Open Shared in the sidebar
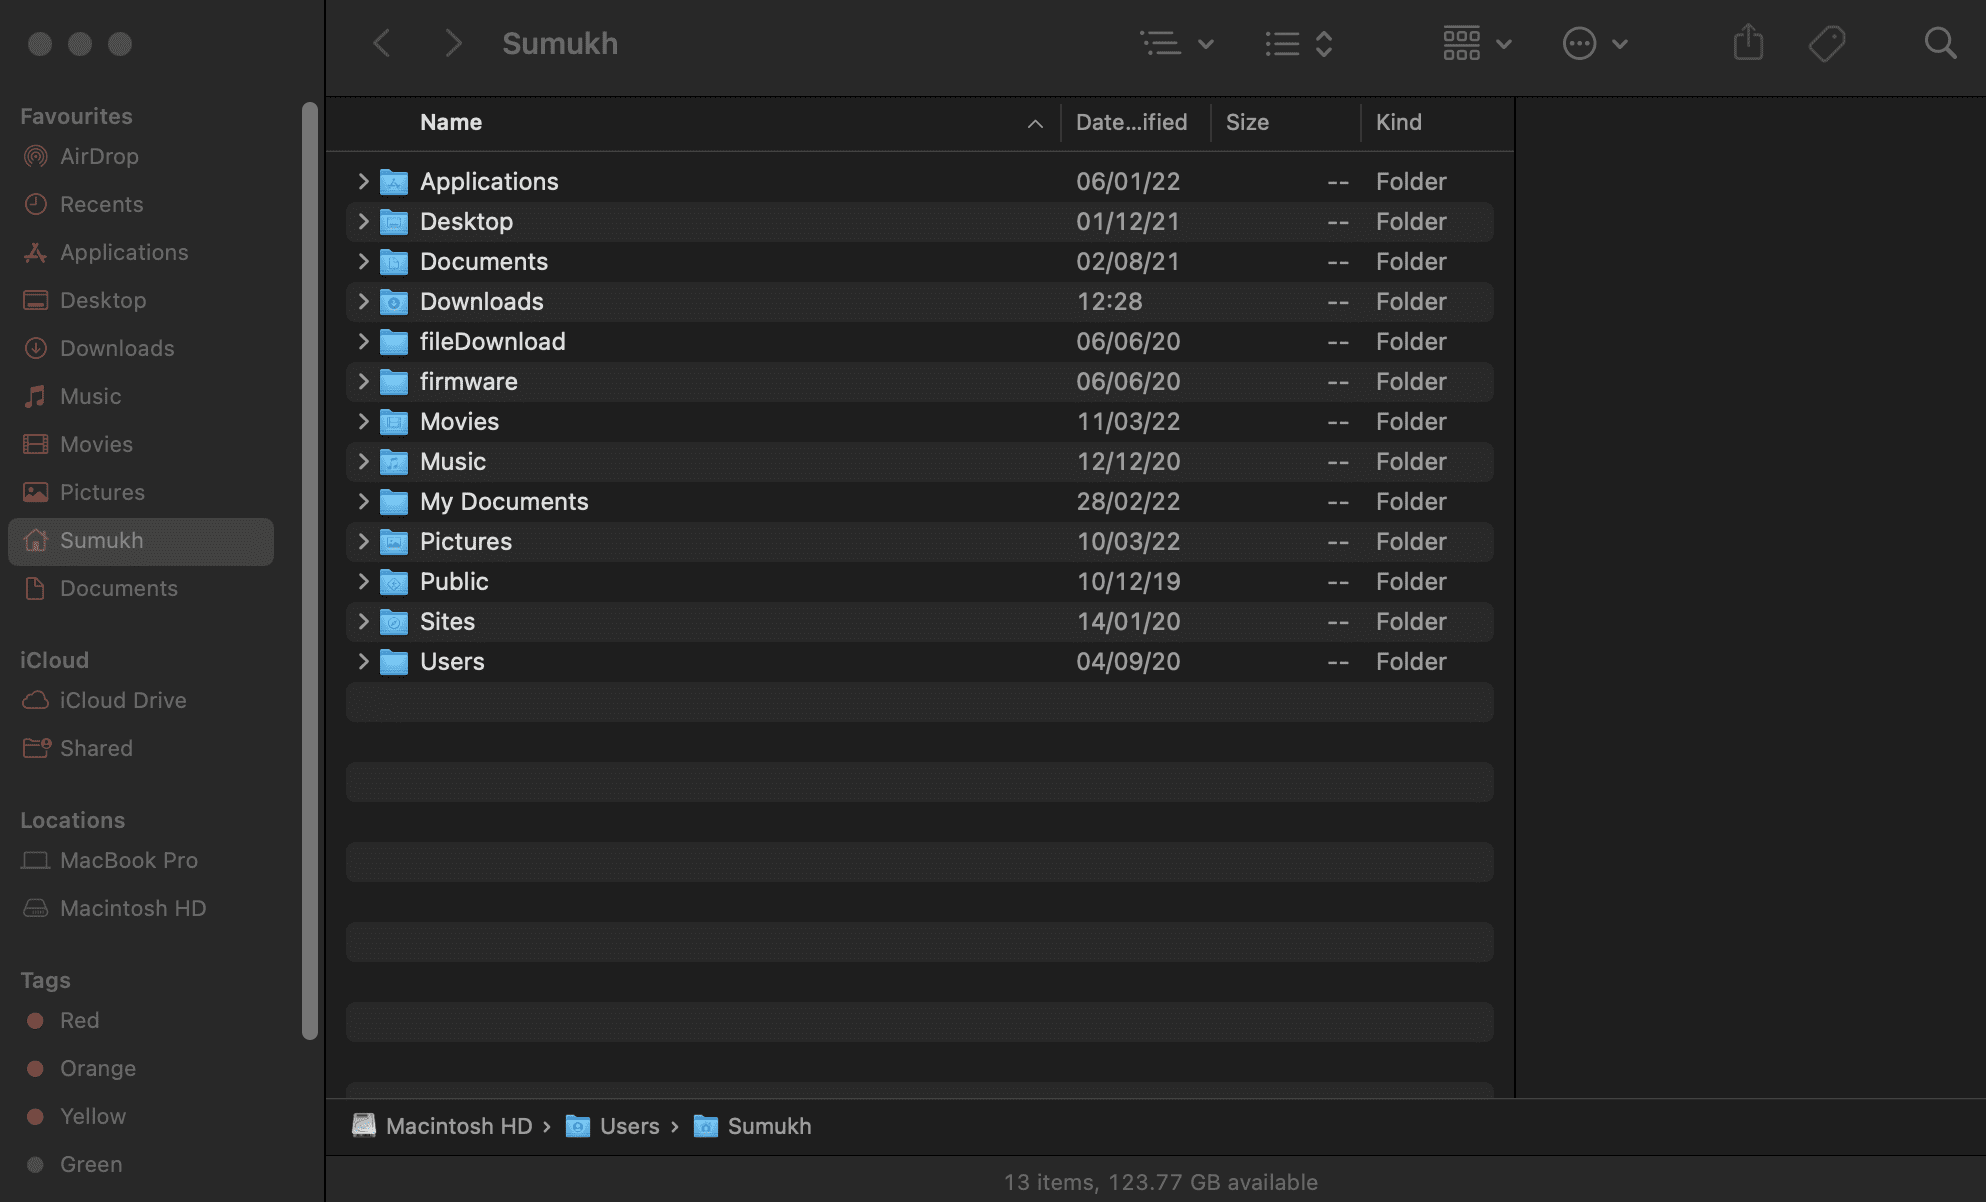Viewport: 1986px width, 1202px height. point(141,748)
